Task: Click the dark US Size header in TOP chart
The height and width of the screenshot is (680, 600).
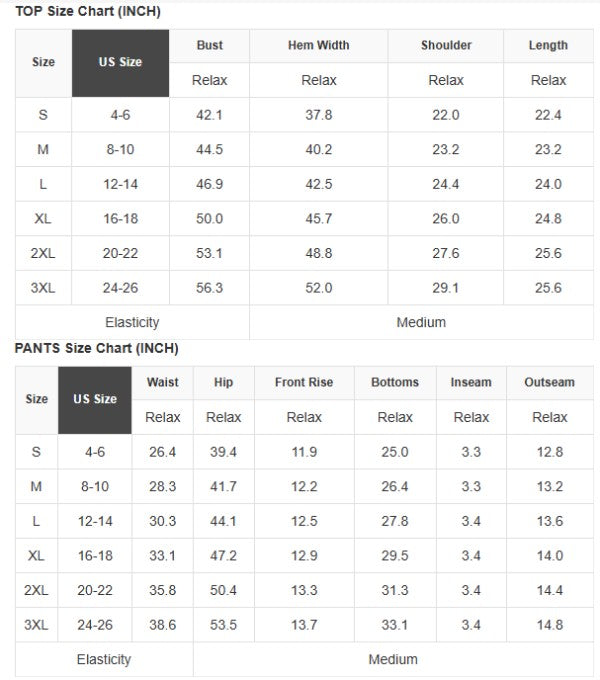Action: pos(120,62)
